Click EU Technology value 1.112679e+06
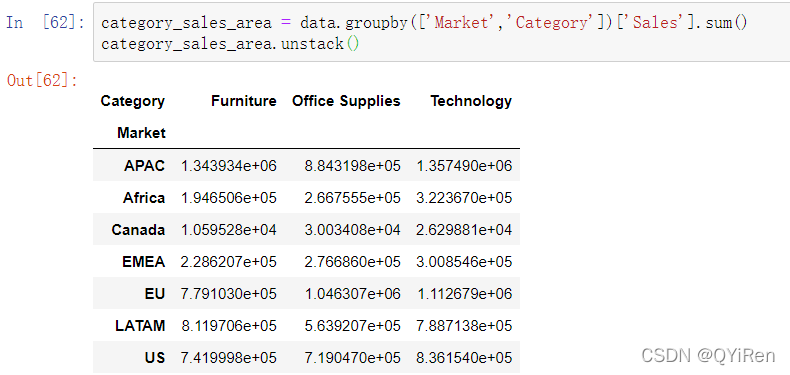This screenshot has width=790, height=375. 465,294
